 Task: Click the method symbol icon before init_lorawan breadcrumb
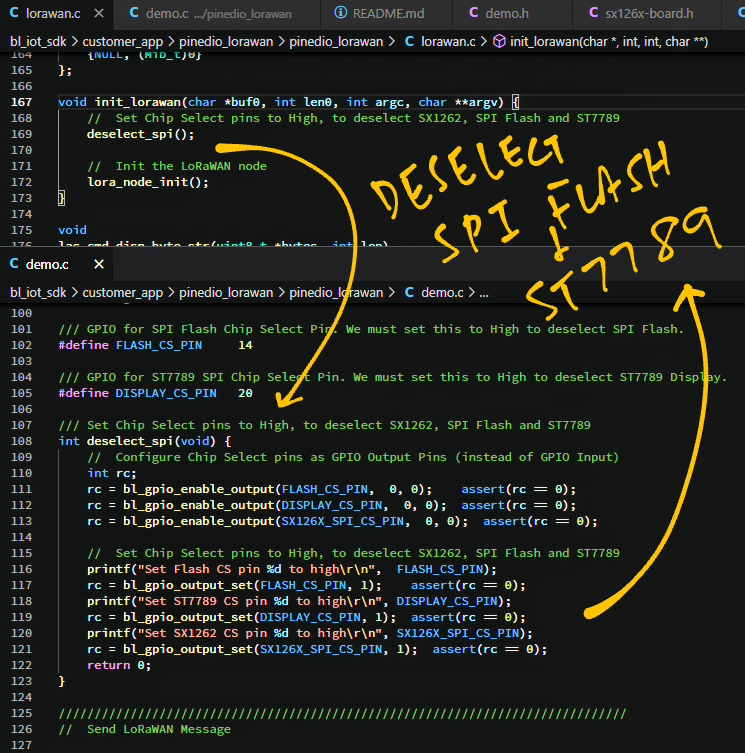point(498,42)
